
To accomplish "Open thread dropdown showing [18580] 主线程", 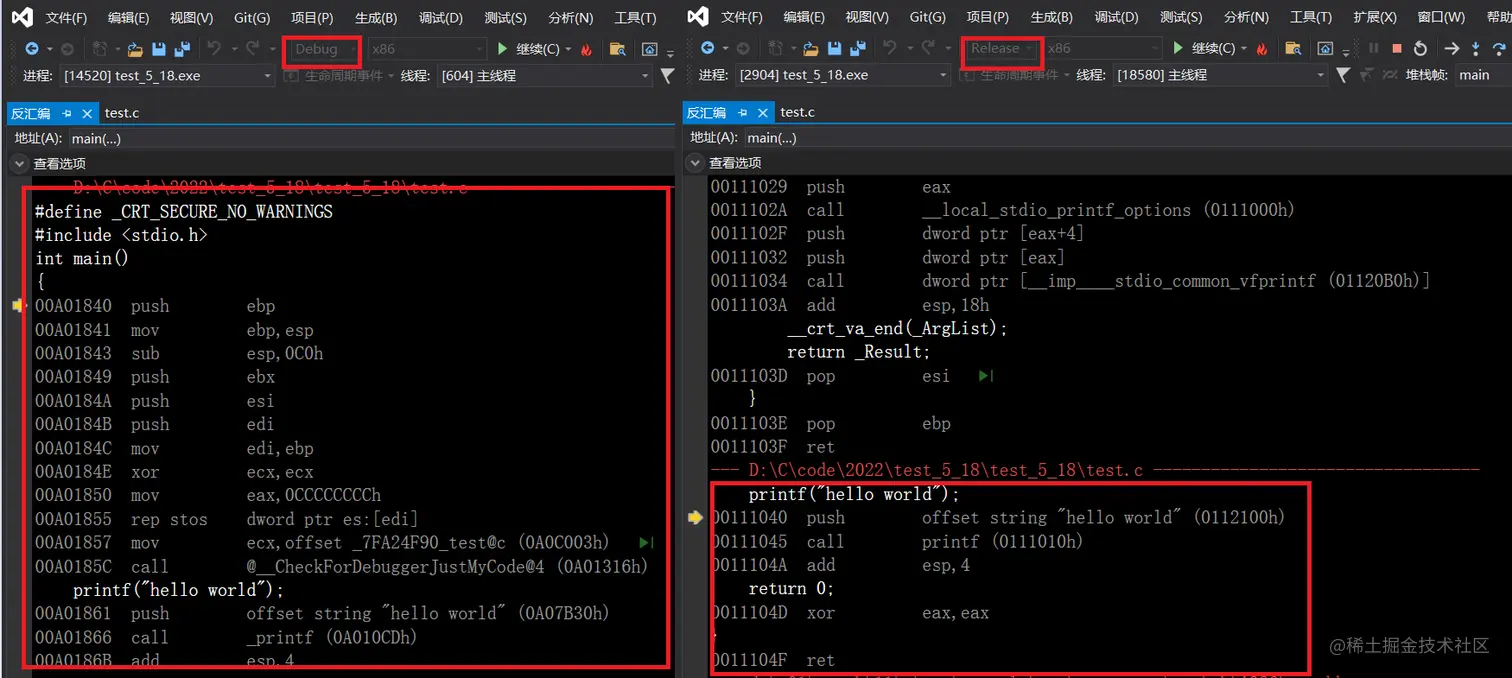I will [1220, 75].
